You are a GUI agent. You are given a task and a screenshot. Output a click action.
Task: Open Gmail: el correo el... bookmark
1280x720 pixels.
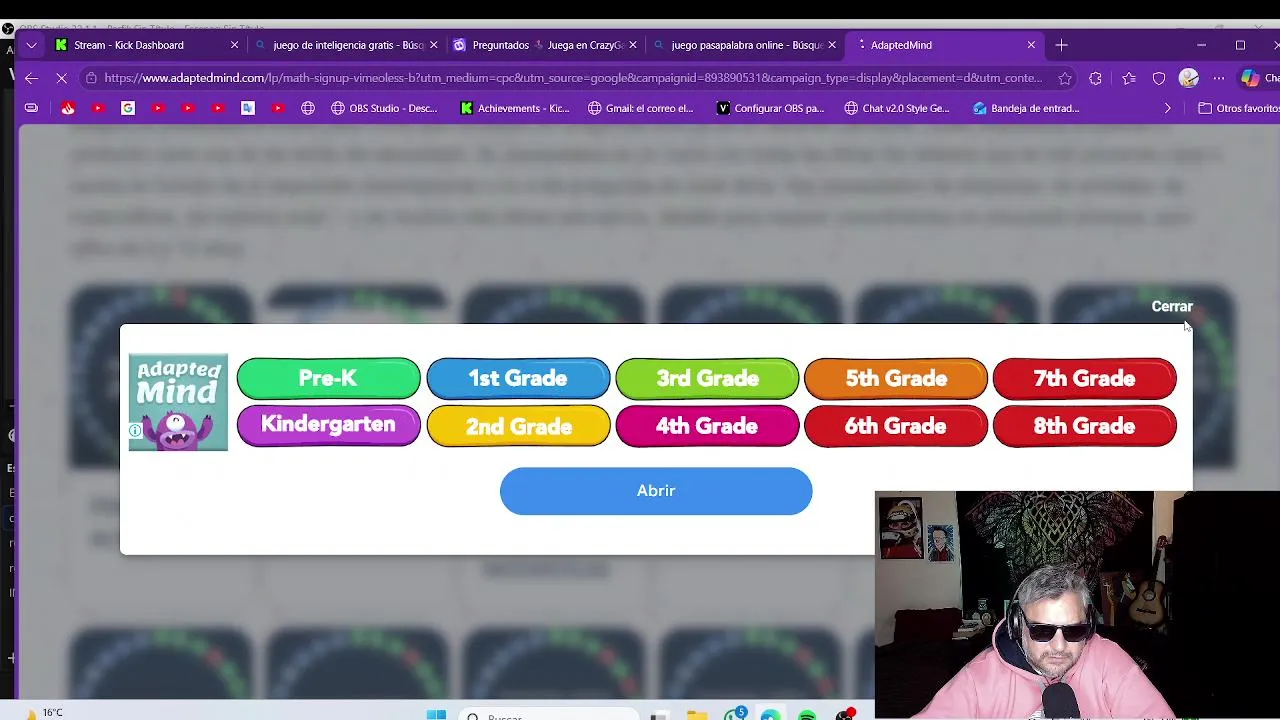[640, 108]
